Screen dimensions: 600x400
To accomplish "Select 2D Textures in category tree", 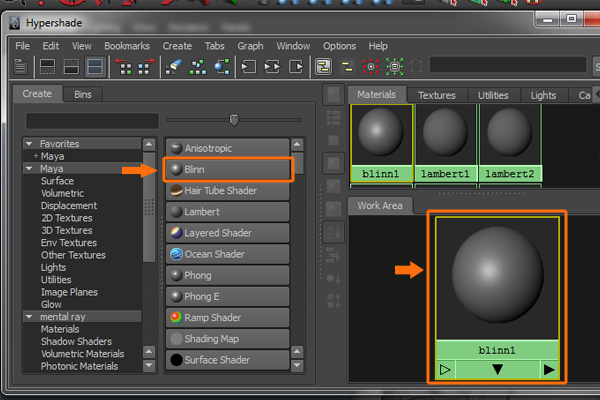I will 66,218.
